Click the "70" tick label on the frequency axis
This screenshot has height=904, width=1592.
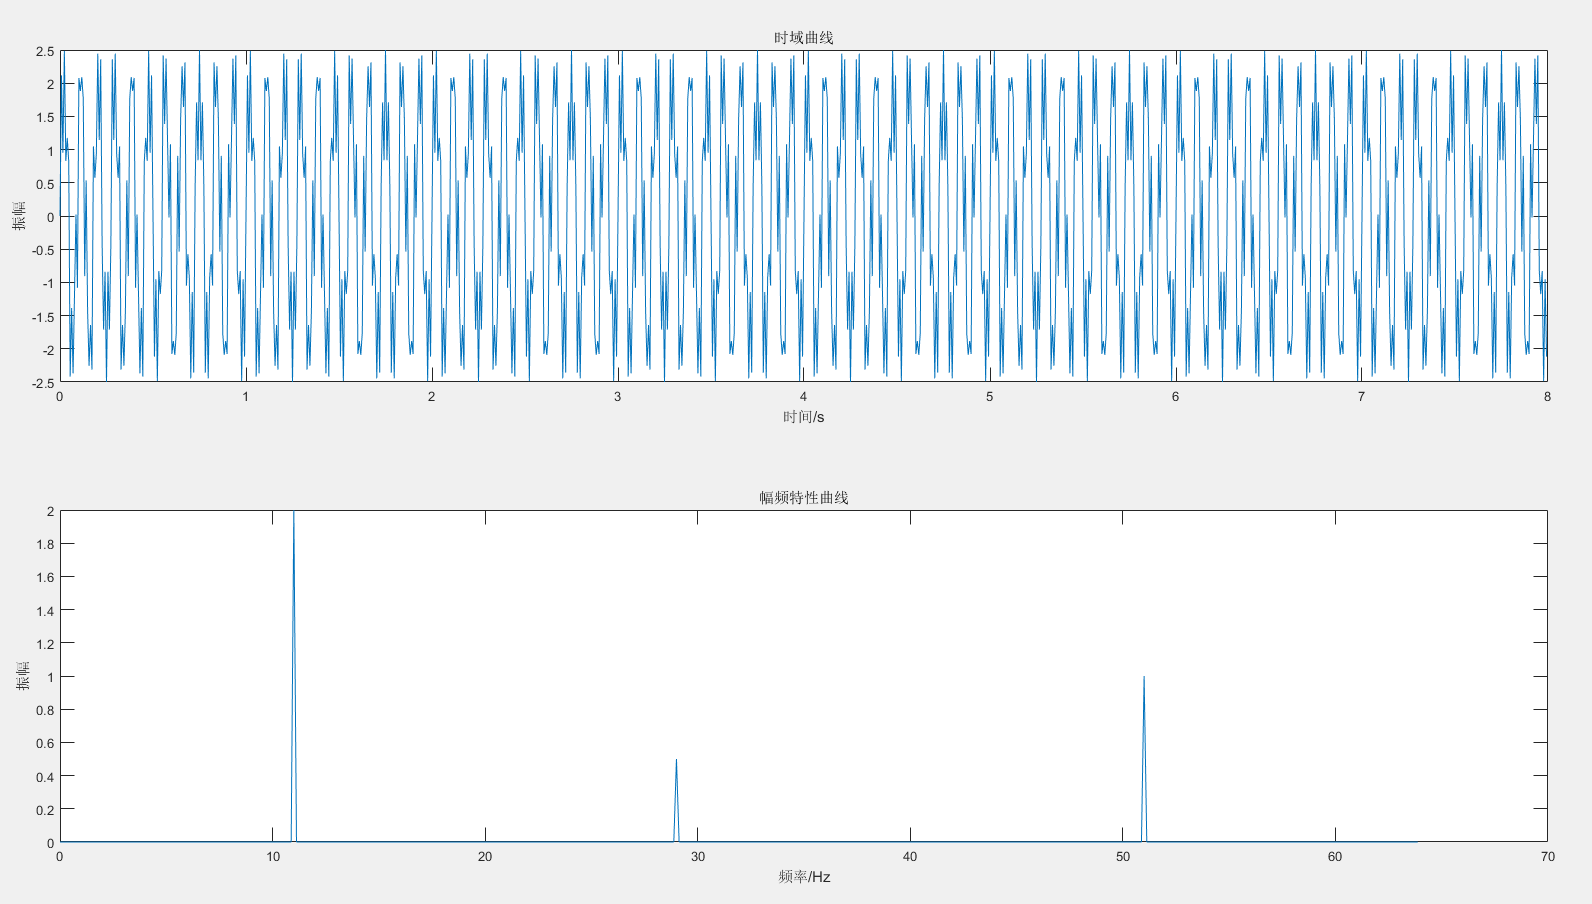(1548, 857)
